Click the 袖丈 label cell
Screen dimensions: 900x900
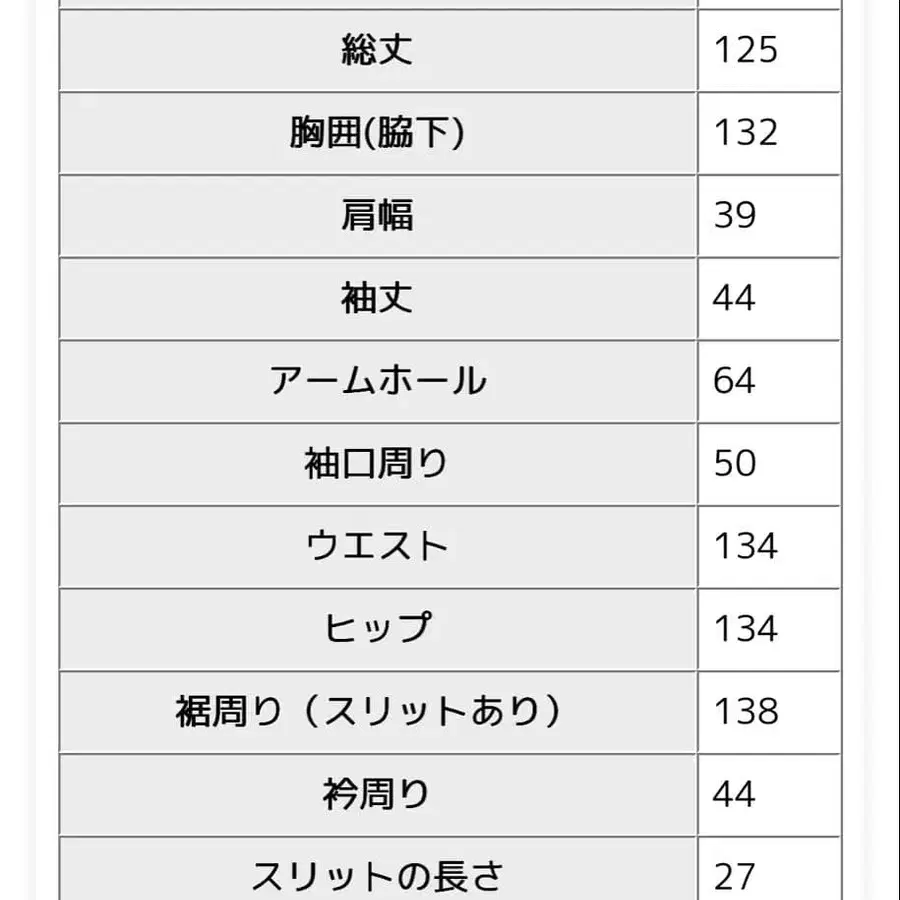point(377,298)
